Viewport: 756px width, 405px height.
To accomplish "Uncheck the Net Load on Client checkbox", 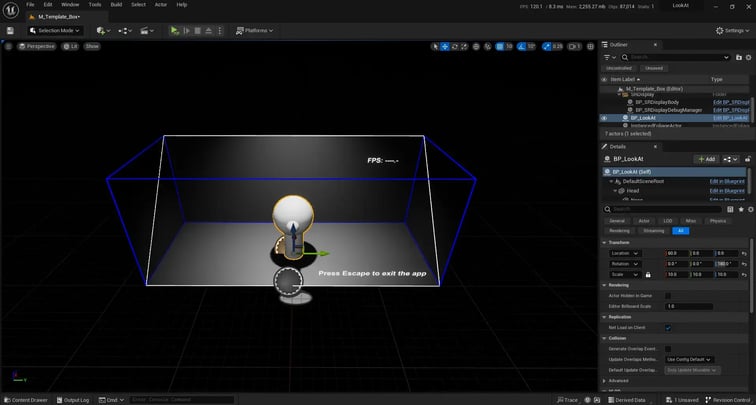I will [x=668, y=327].
